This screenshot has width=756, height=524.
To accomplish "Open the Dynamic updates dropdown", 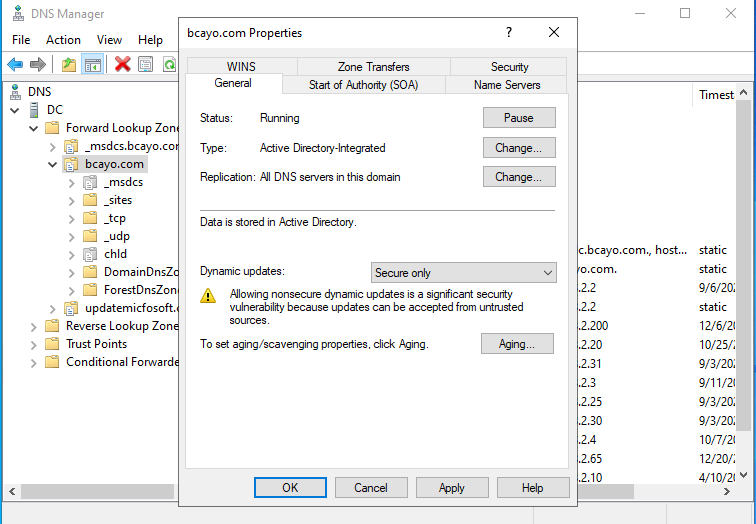I will tap(463, 273).
